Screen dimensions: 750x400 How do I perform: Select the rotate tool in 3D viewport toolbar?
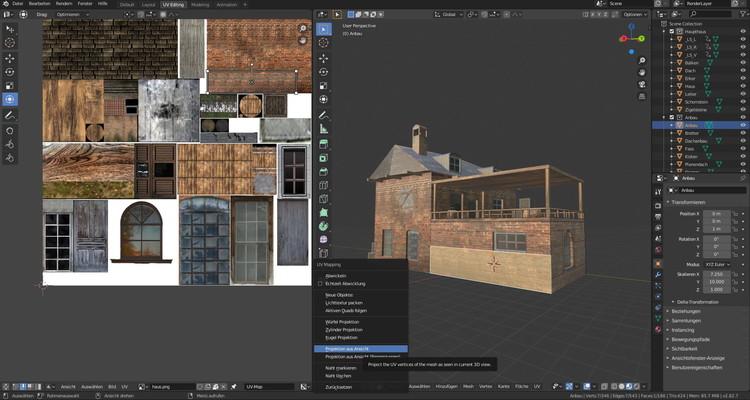(x=323, y=72)
